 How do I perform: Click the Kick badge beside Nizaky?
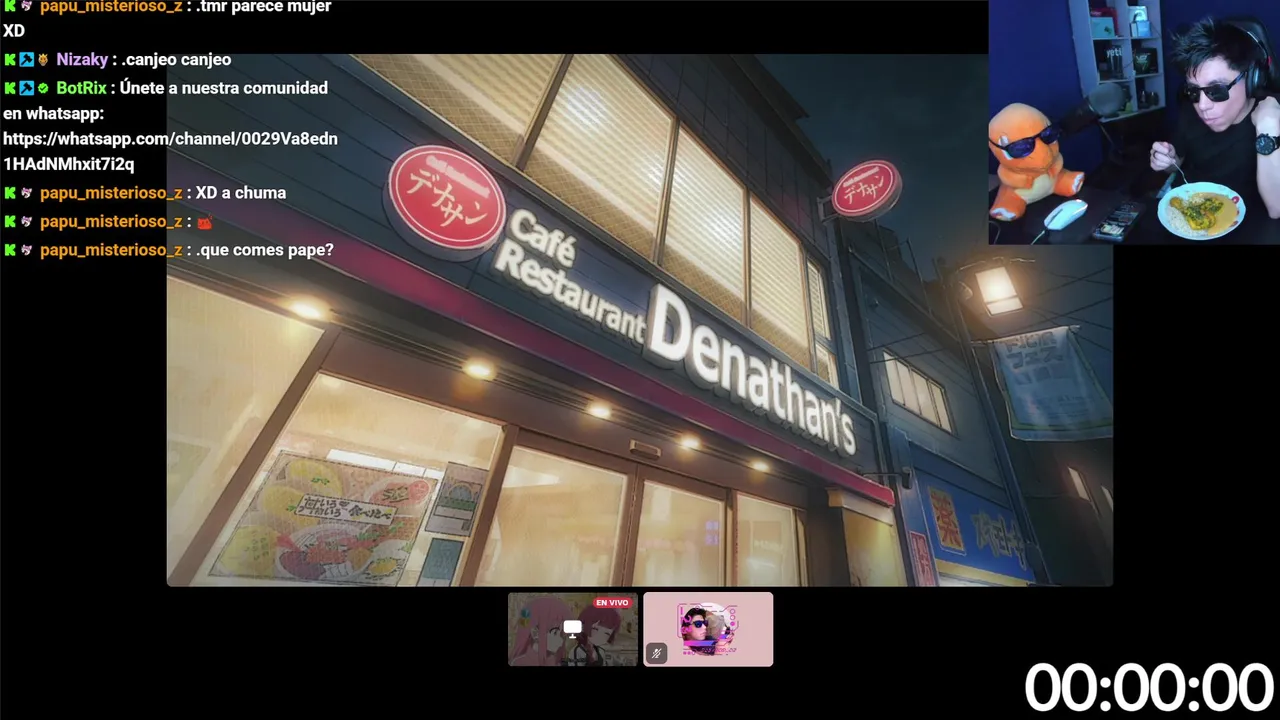click(10, 60)
